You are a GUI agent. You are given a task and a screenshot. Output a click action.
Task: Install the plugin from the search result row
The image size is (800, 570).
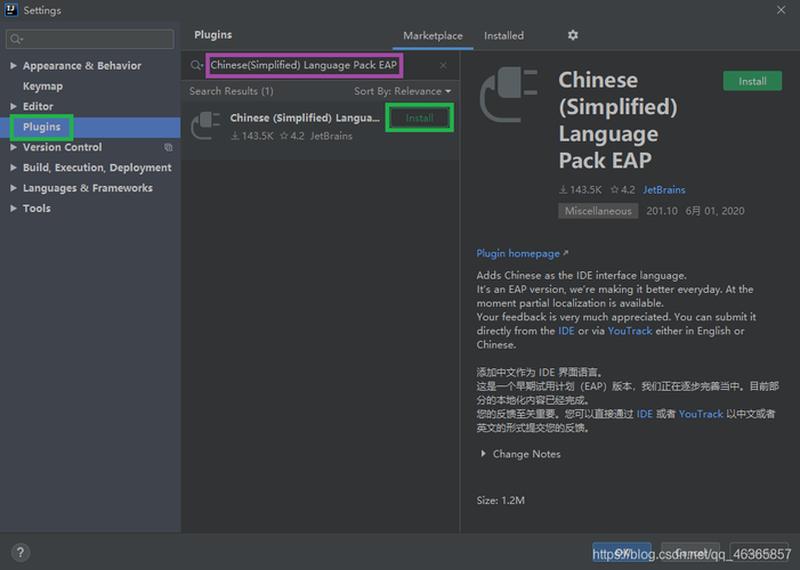419,118
